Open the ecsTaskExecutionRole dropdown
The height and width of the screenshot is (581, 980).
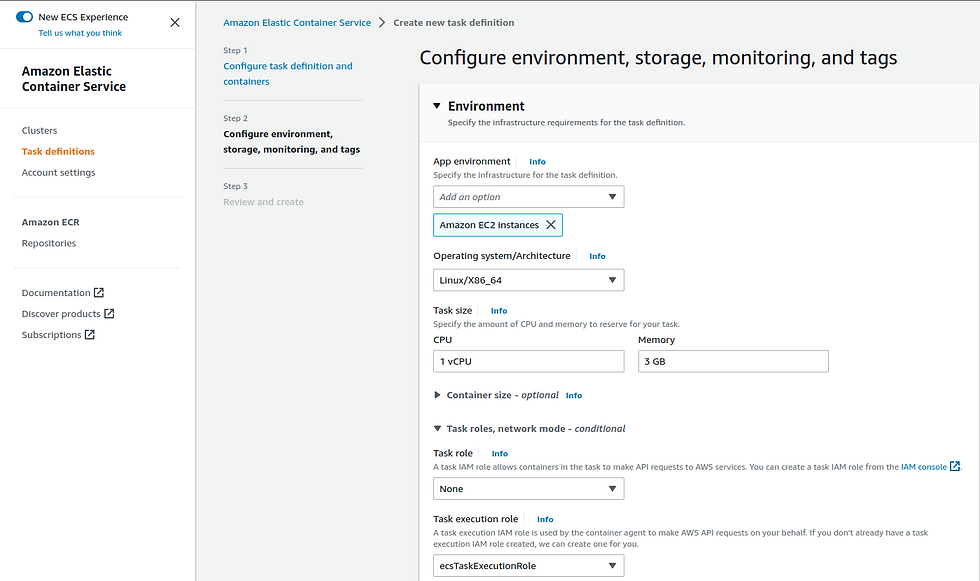[x=528, y=565]
